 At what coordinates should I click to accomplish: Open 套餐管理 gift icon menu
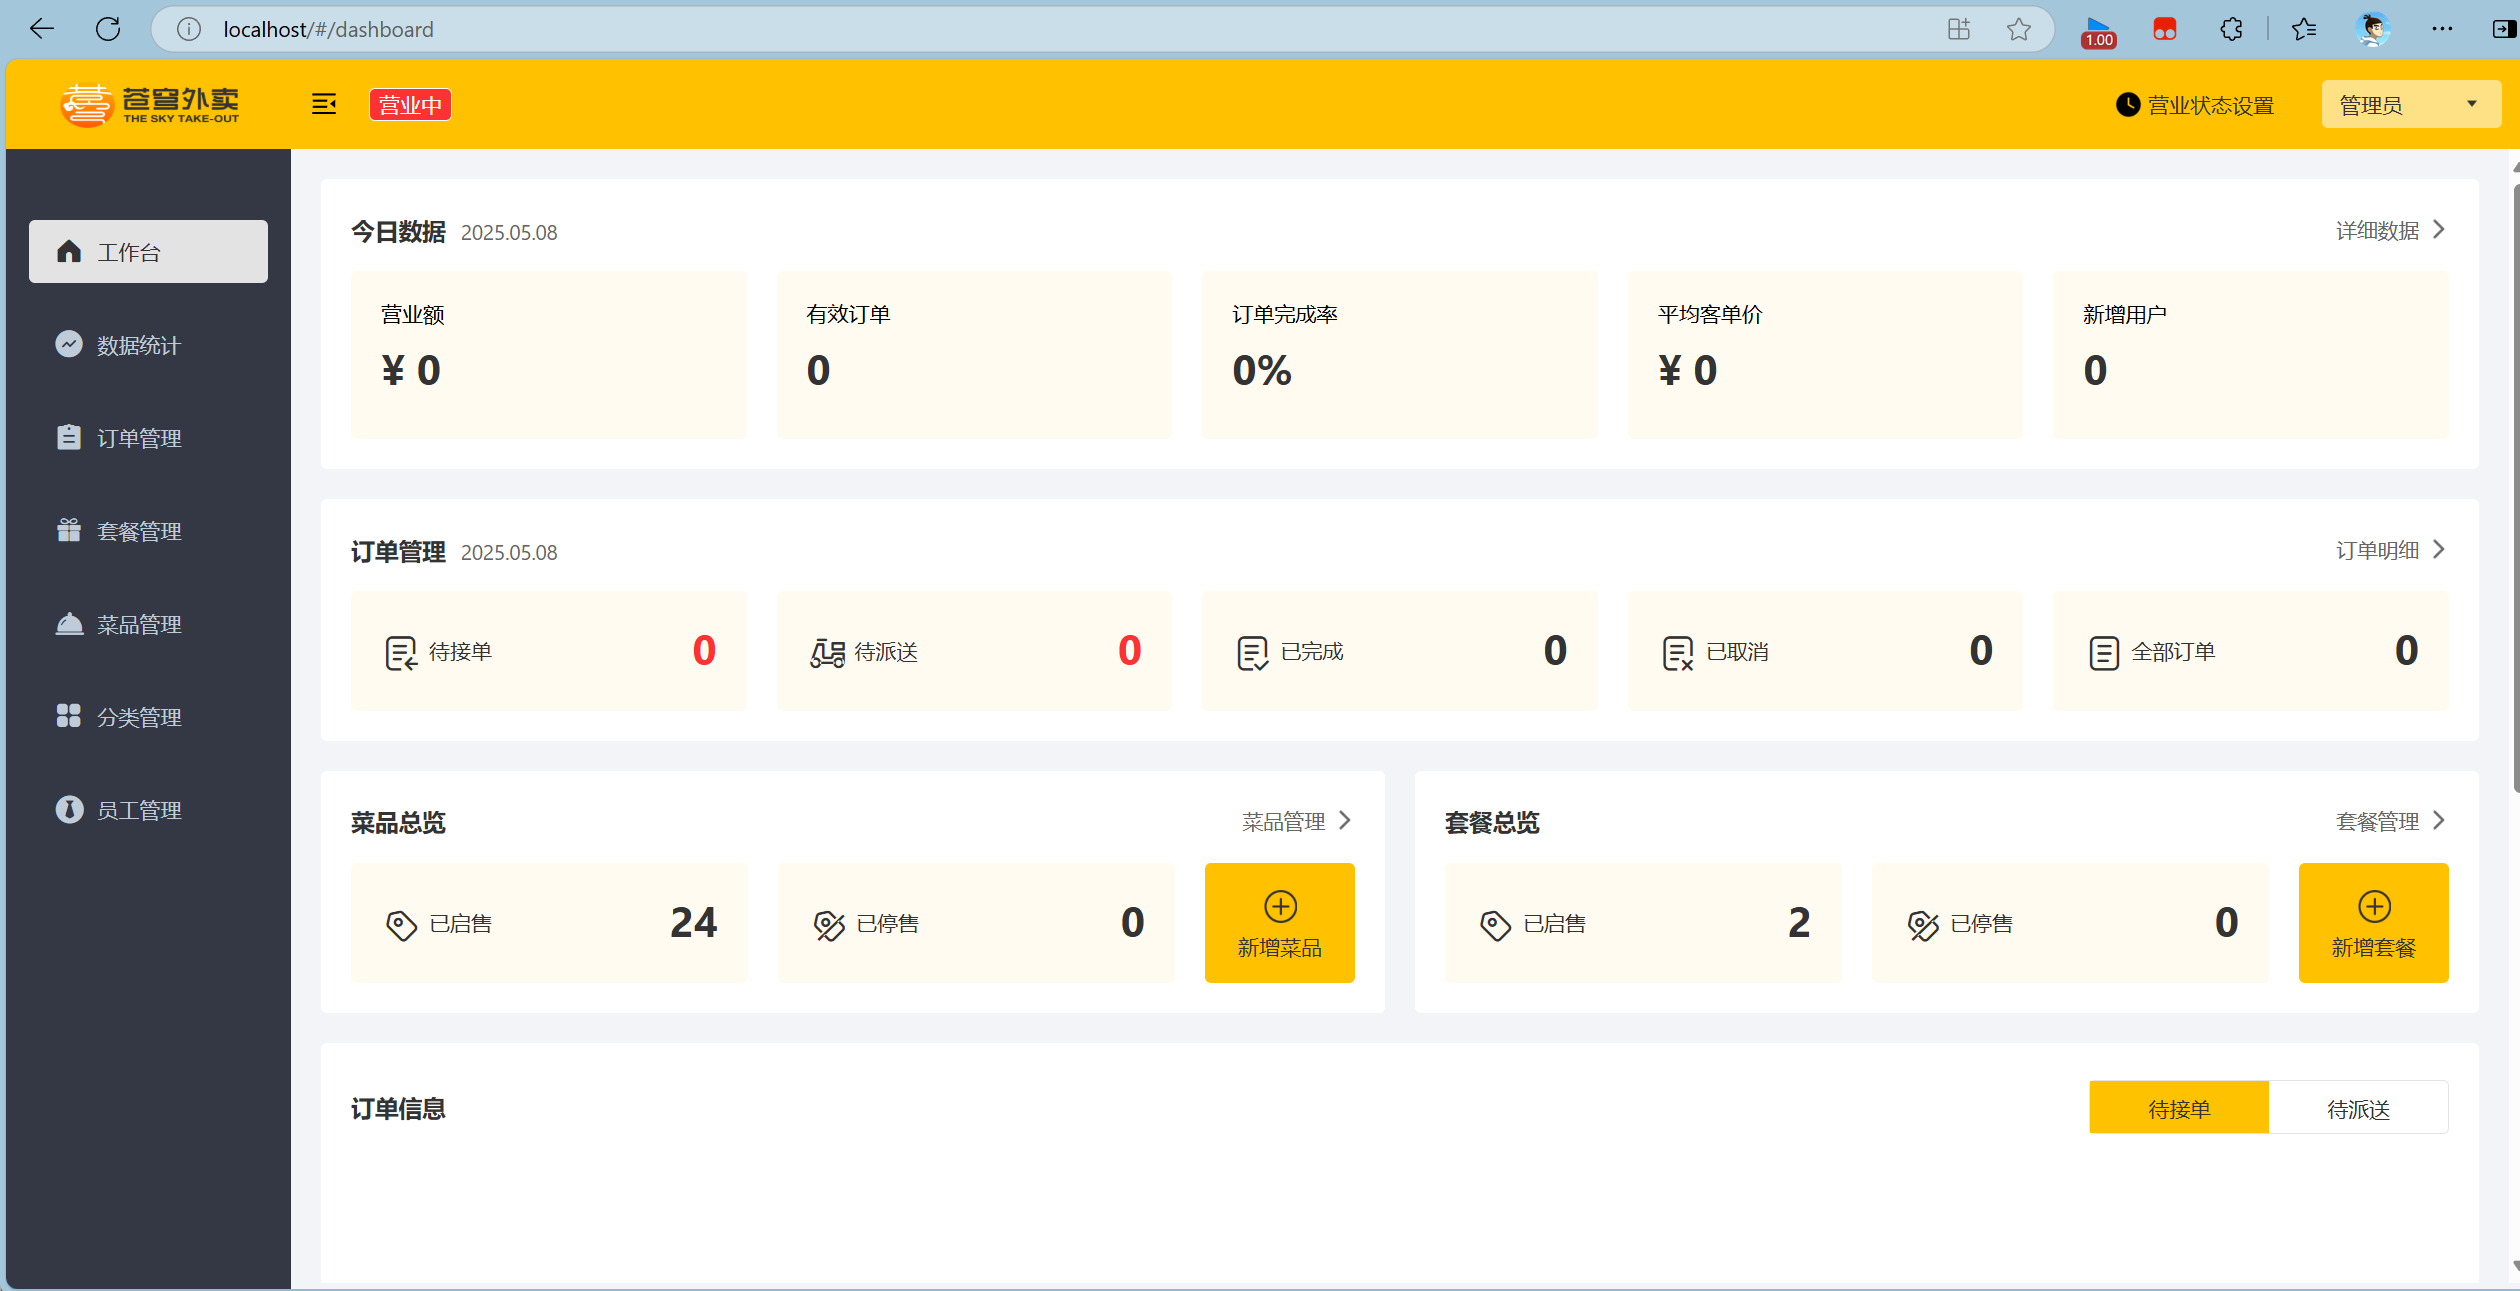tap(138, 531)
